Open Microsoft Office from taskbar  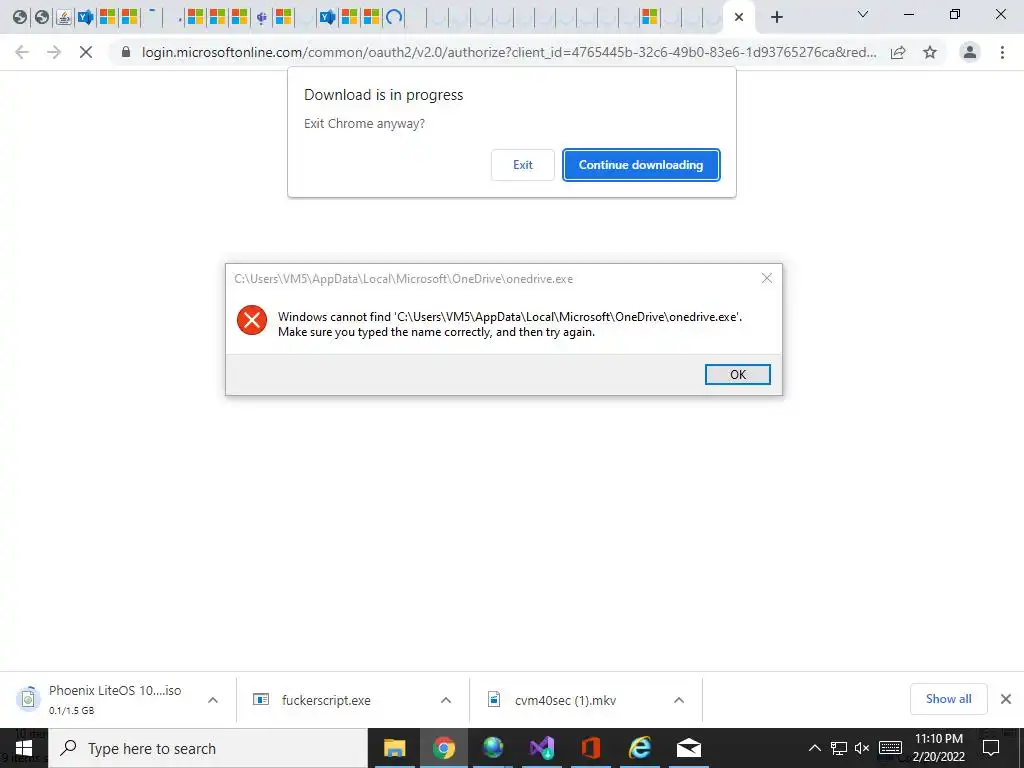click(x=591, y=748)
